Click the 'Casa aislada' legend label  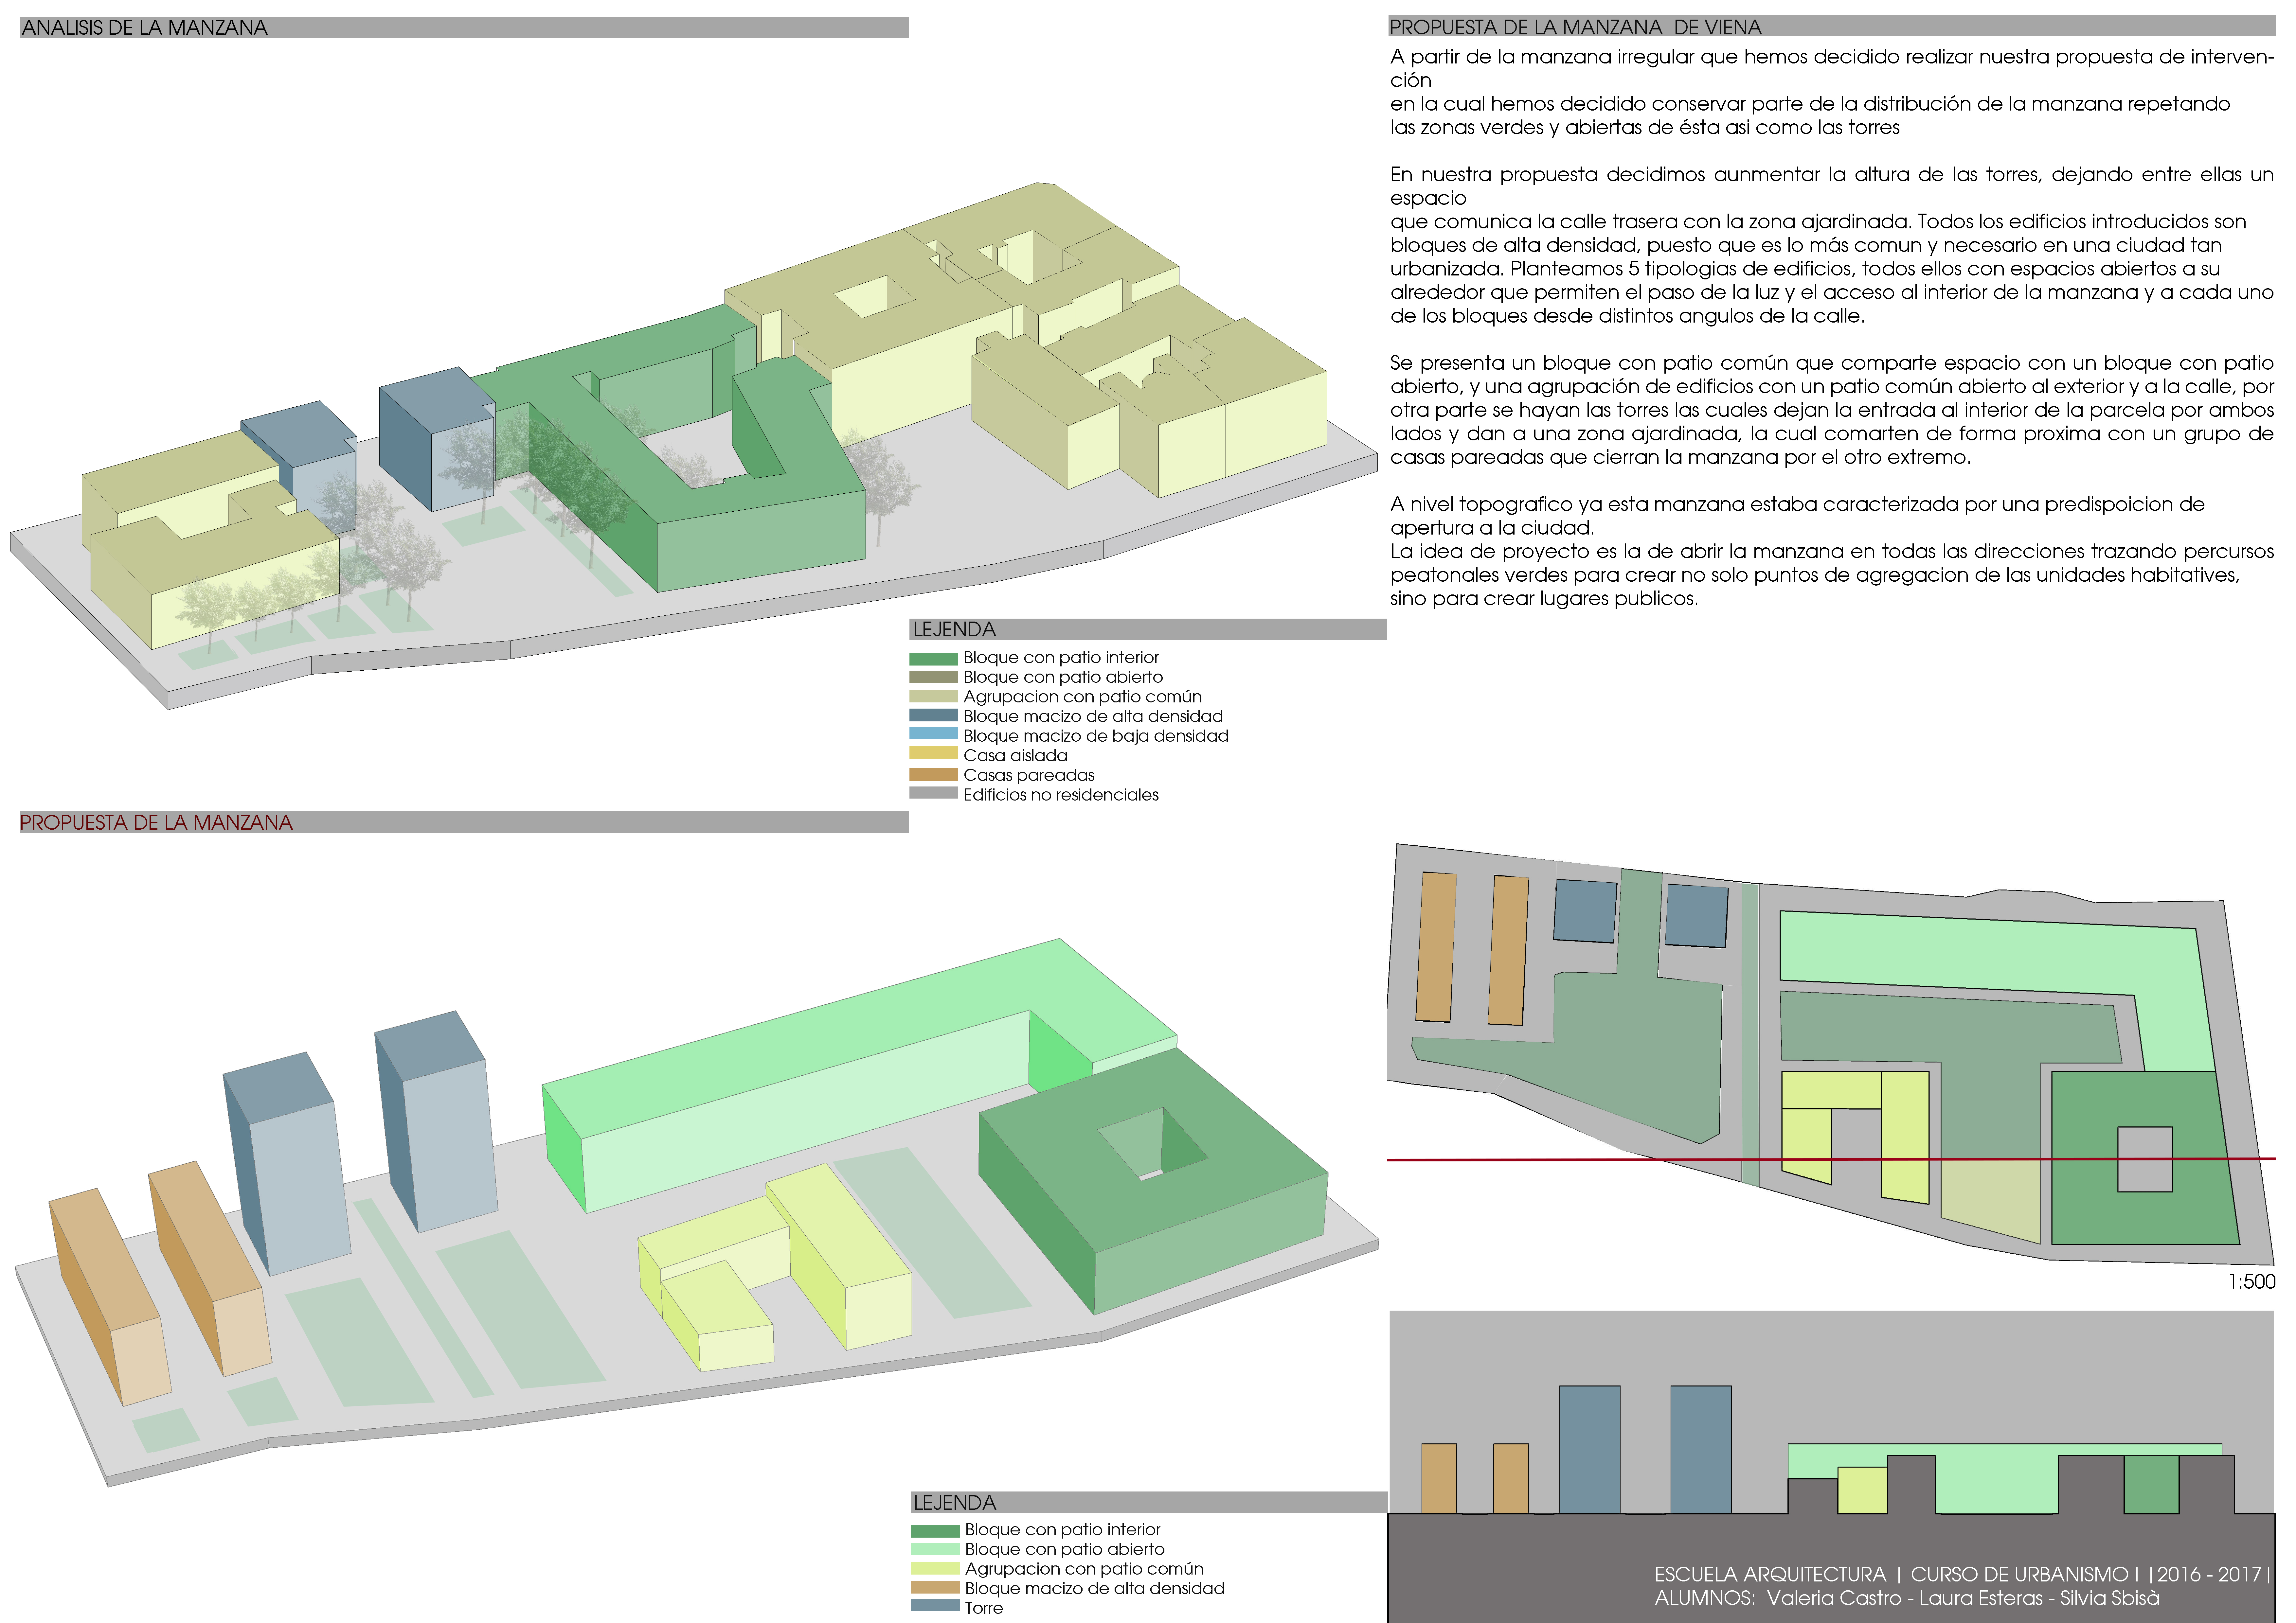click(x=1015, y=756)
